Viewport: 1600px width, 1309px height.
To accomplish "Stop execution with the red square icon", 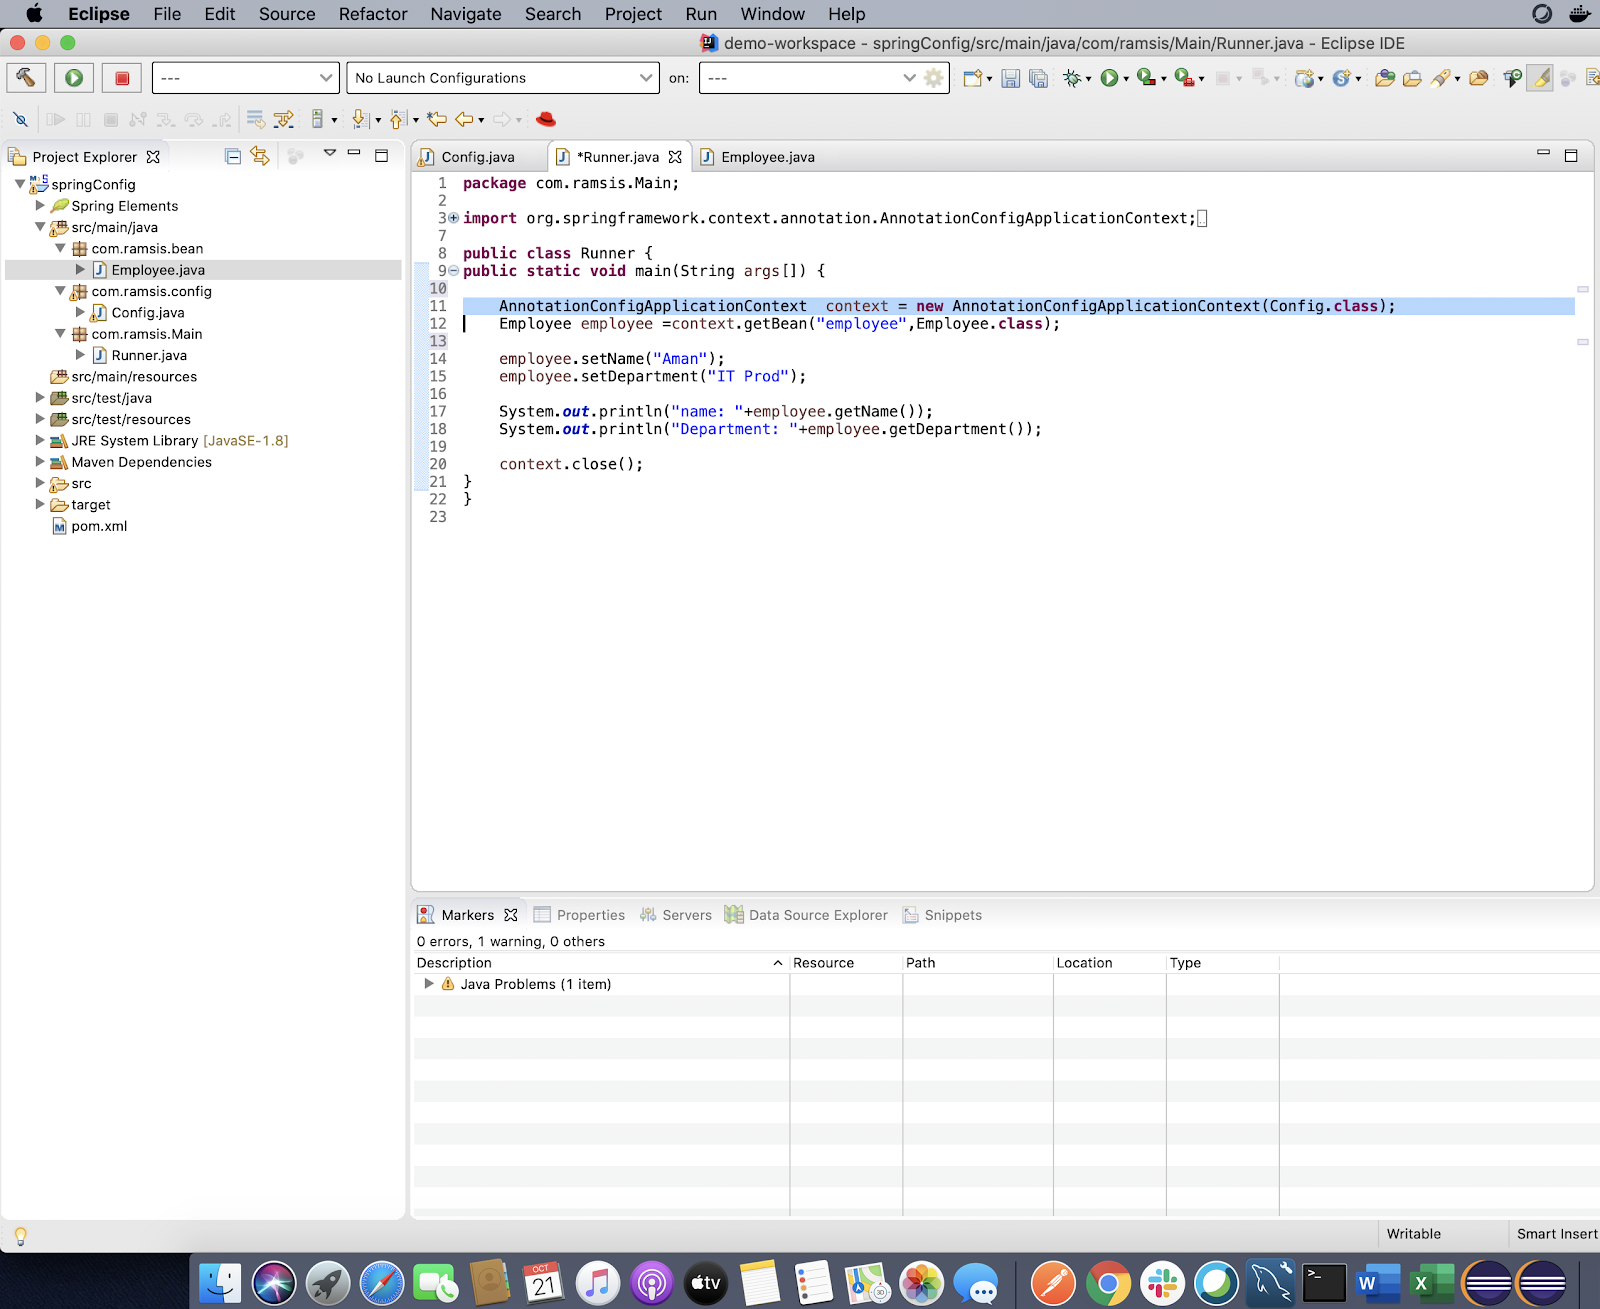I will pyautogui.click(x=122, y=77).
